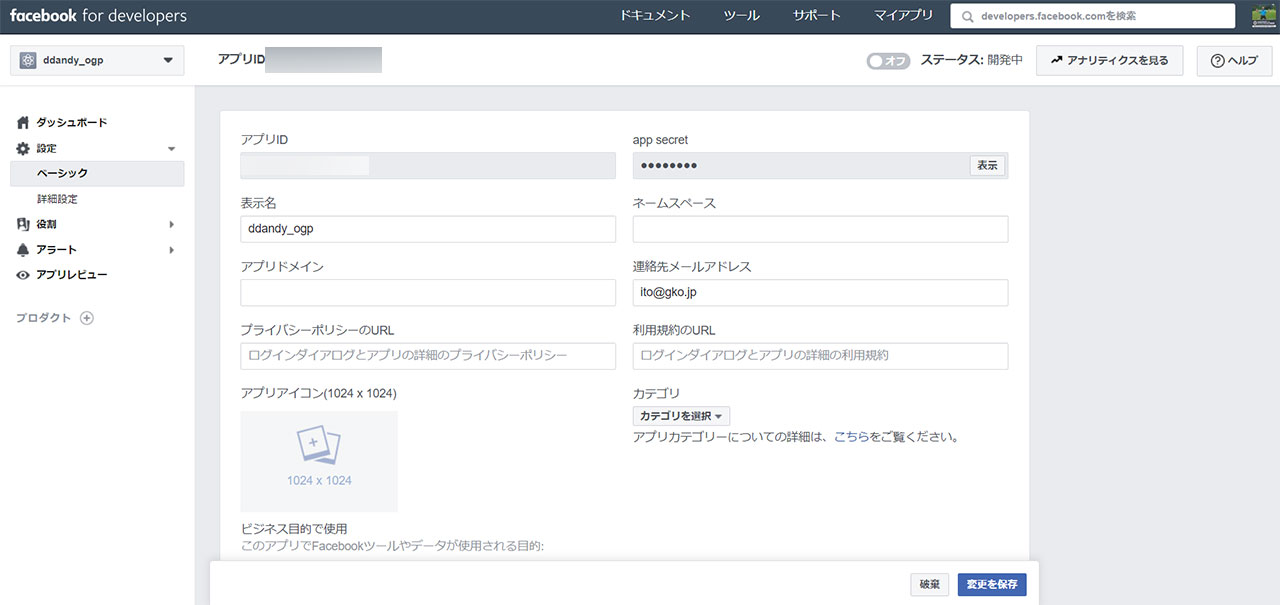This screenshot has width=1280, height=605.
Task: Click 破棄 to discard changes
Action: pos(929,585)
